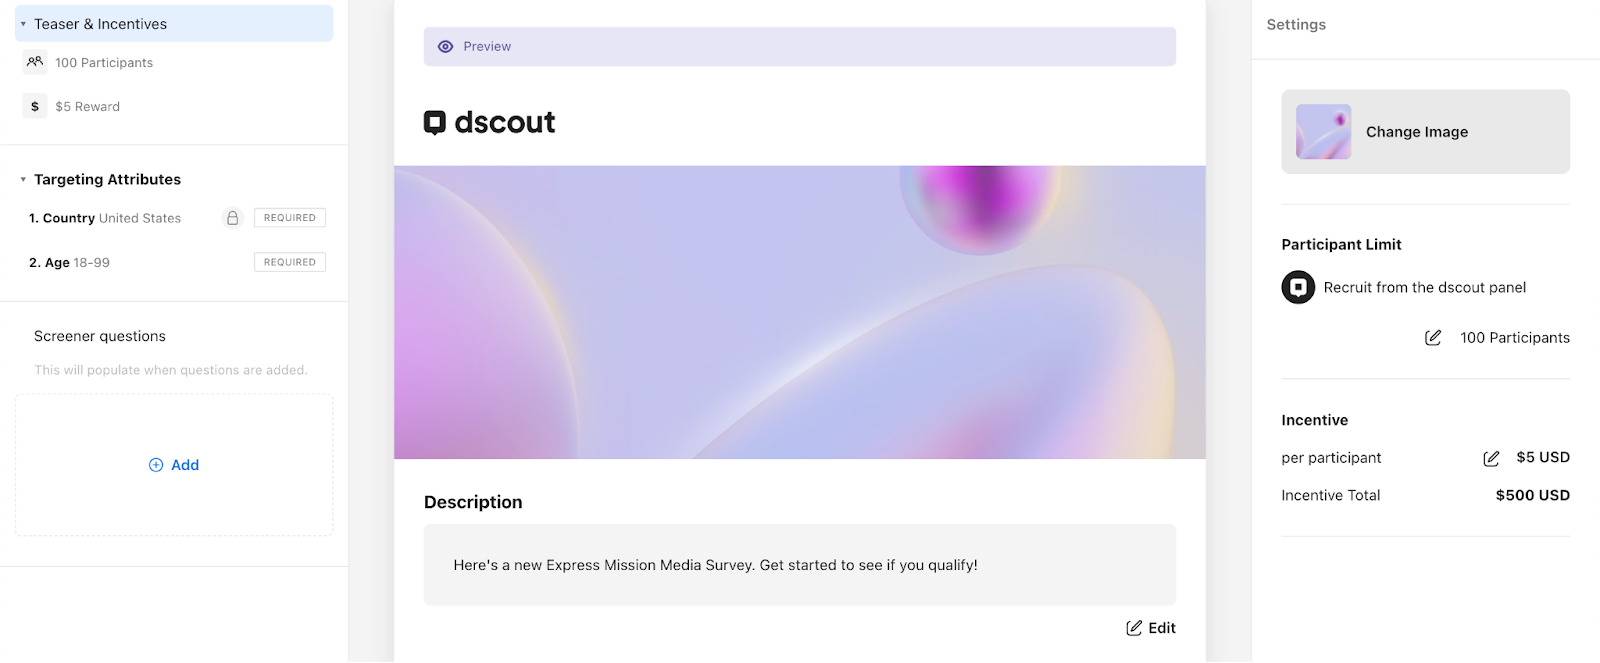
Task: Collapse the Targeting Attributes section
Action: point(23,180)
